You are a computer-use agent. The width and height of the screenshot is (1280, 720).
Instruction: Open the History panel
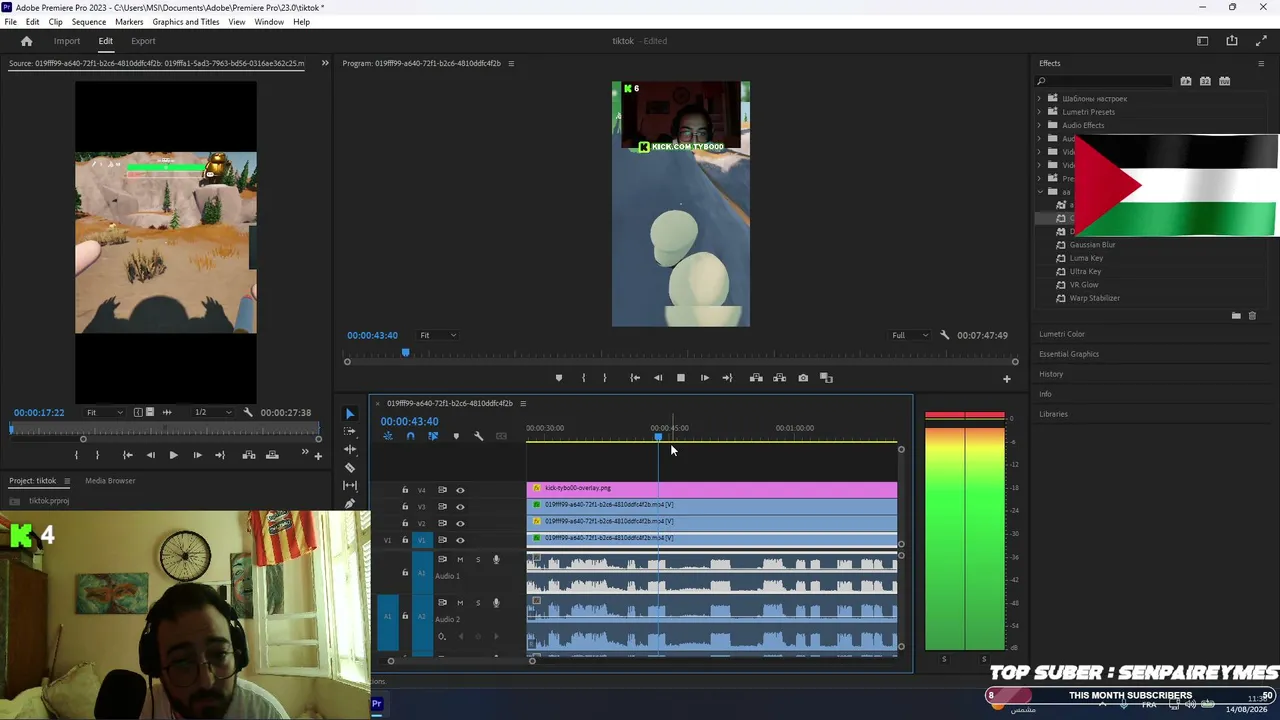click(x=1051, y=374)
